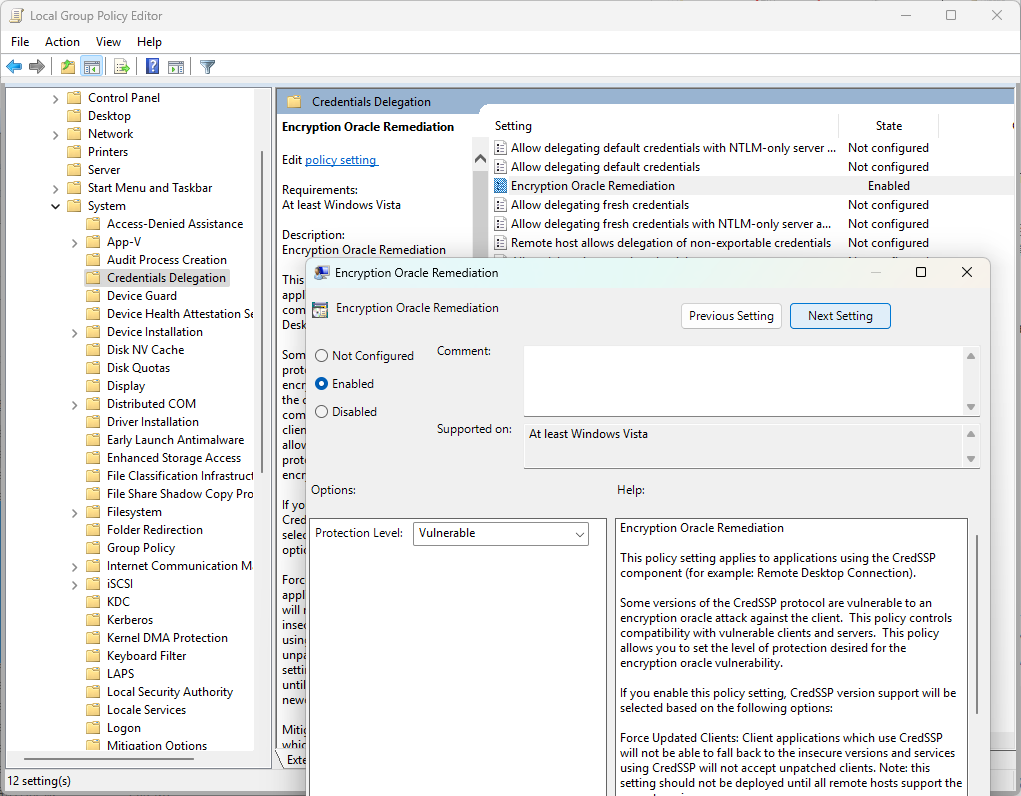Expand the Control Panel tree node

[55, 99]
